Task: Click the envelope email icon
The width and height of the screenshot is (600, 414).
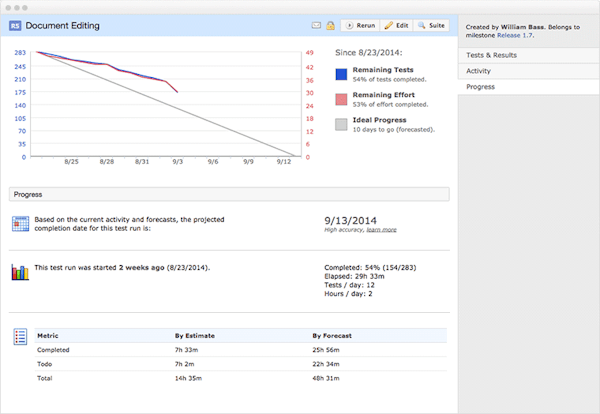Action: (x=317, y=25)
